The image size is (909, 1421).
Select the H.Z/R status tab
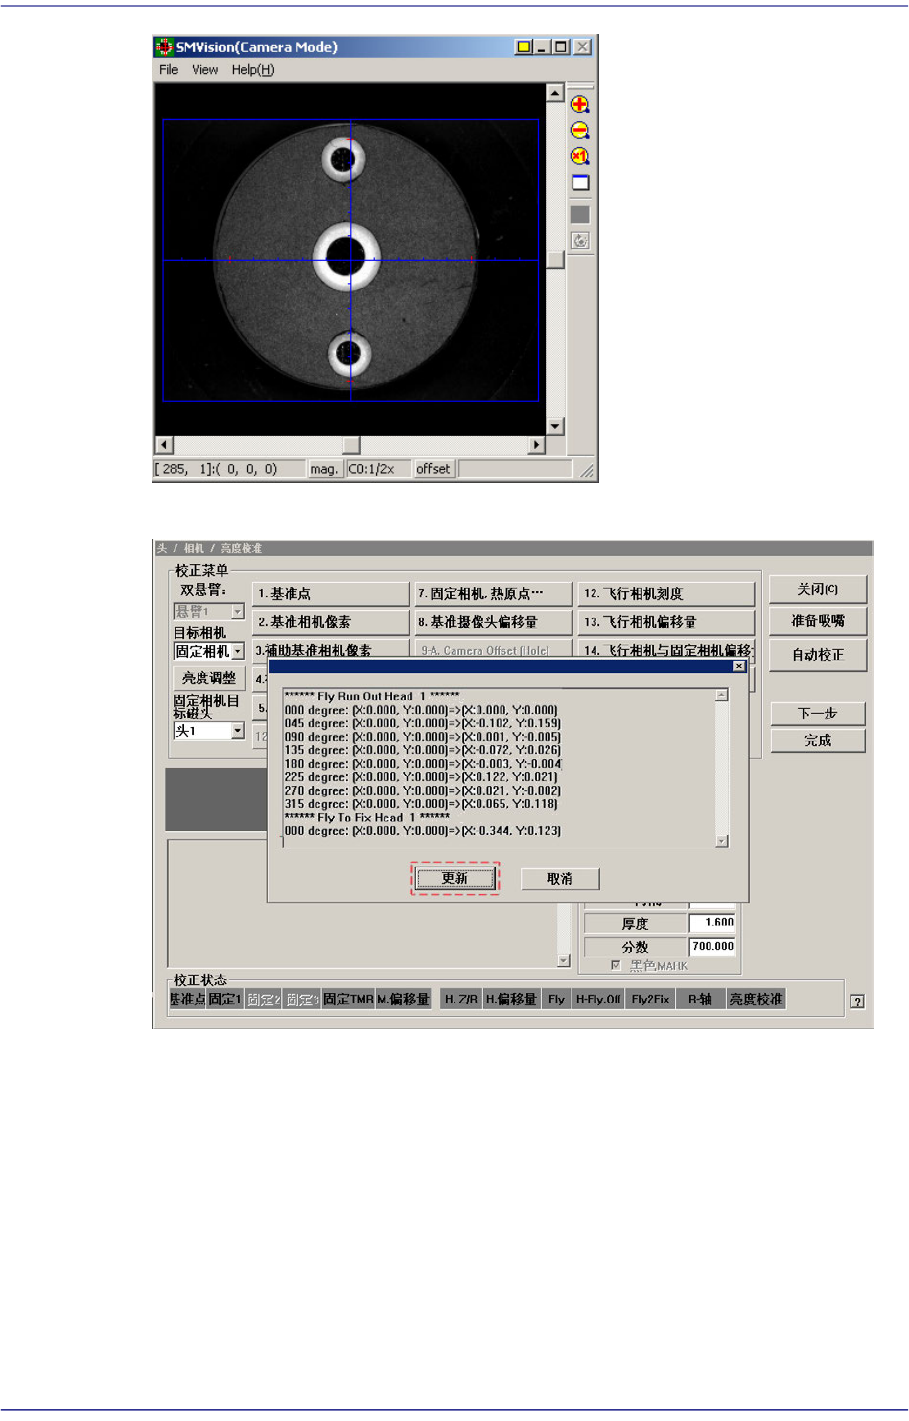(x=461, y=999)
